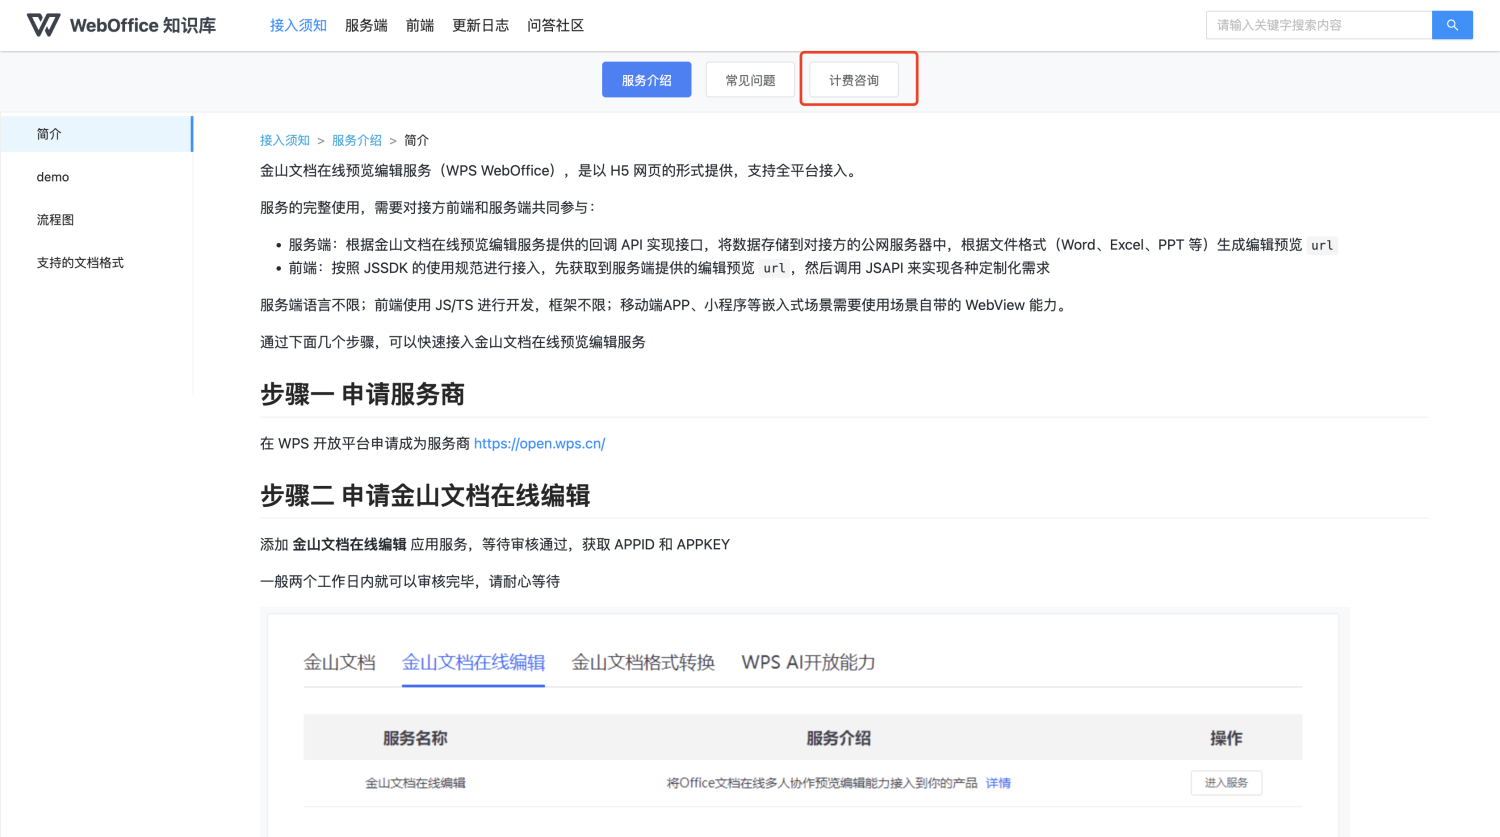
Task: Click the 服务名称 column header
Action: (415, 738)
